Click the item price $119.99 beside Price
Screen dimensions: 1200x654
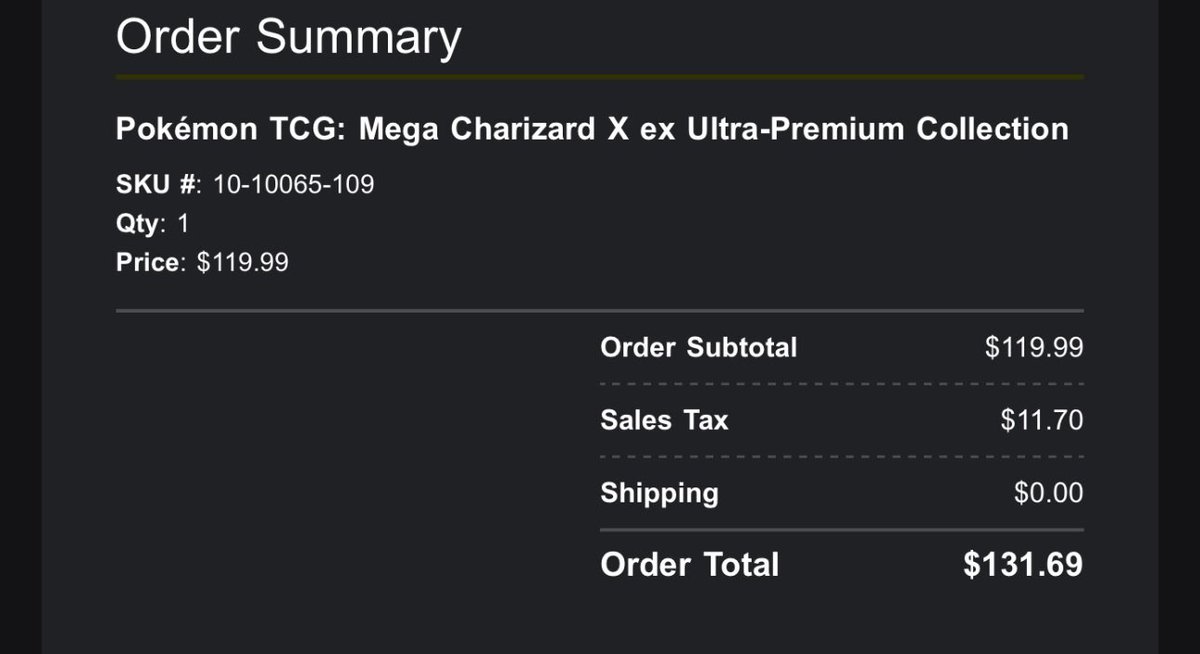click(x=243, y=263)
